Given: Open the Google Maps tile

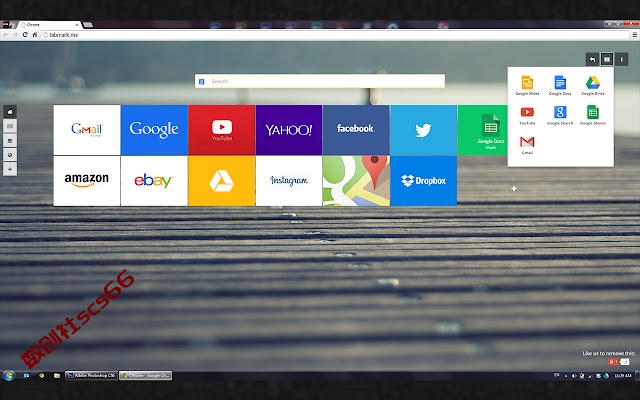Looking at the screenshot, I should pos(356,181).
